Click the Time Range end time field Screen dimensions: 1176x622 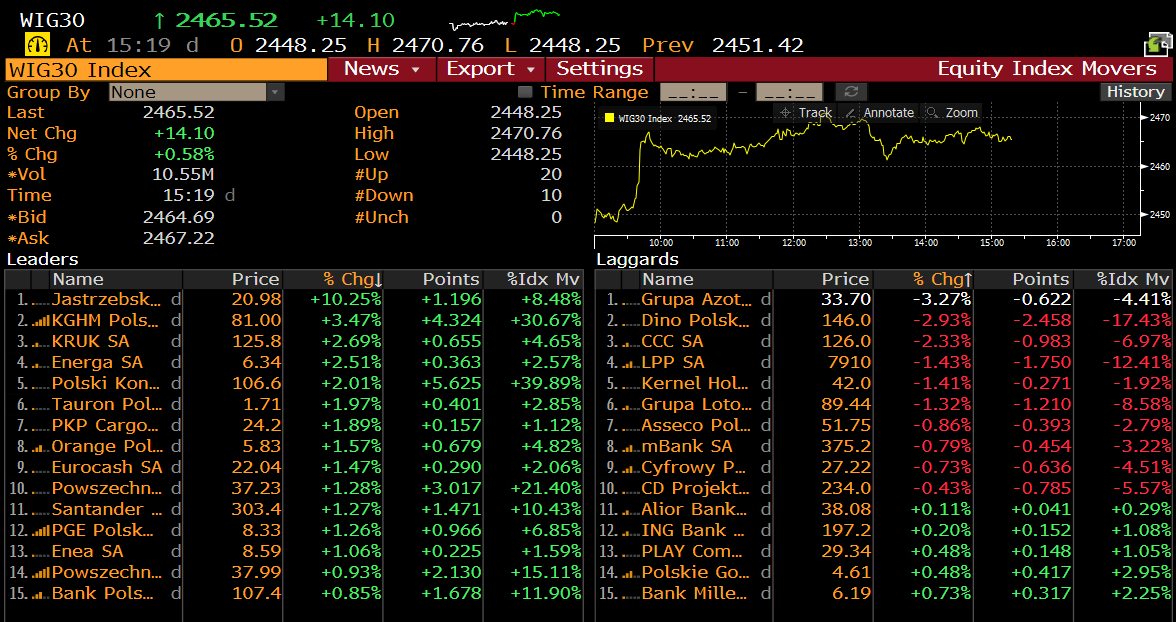click(x=789, y=92)
